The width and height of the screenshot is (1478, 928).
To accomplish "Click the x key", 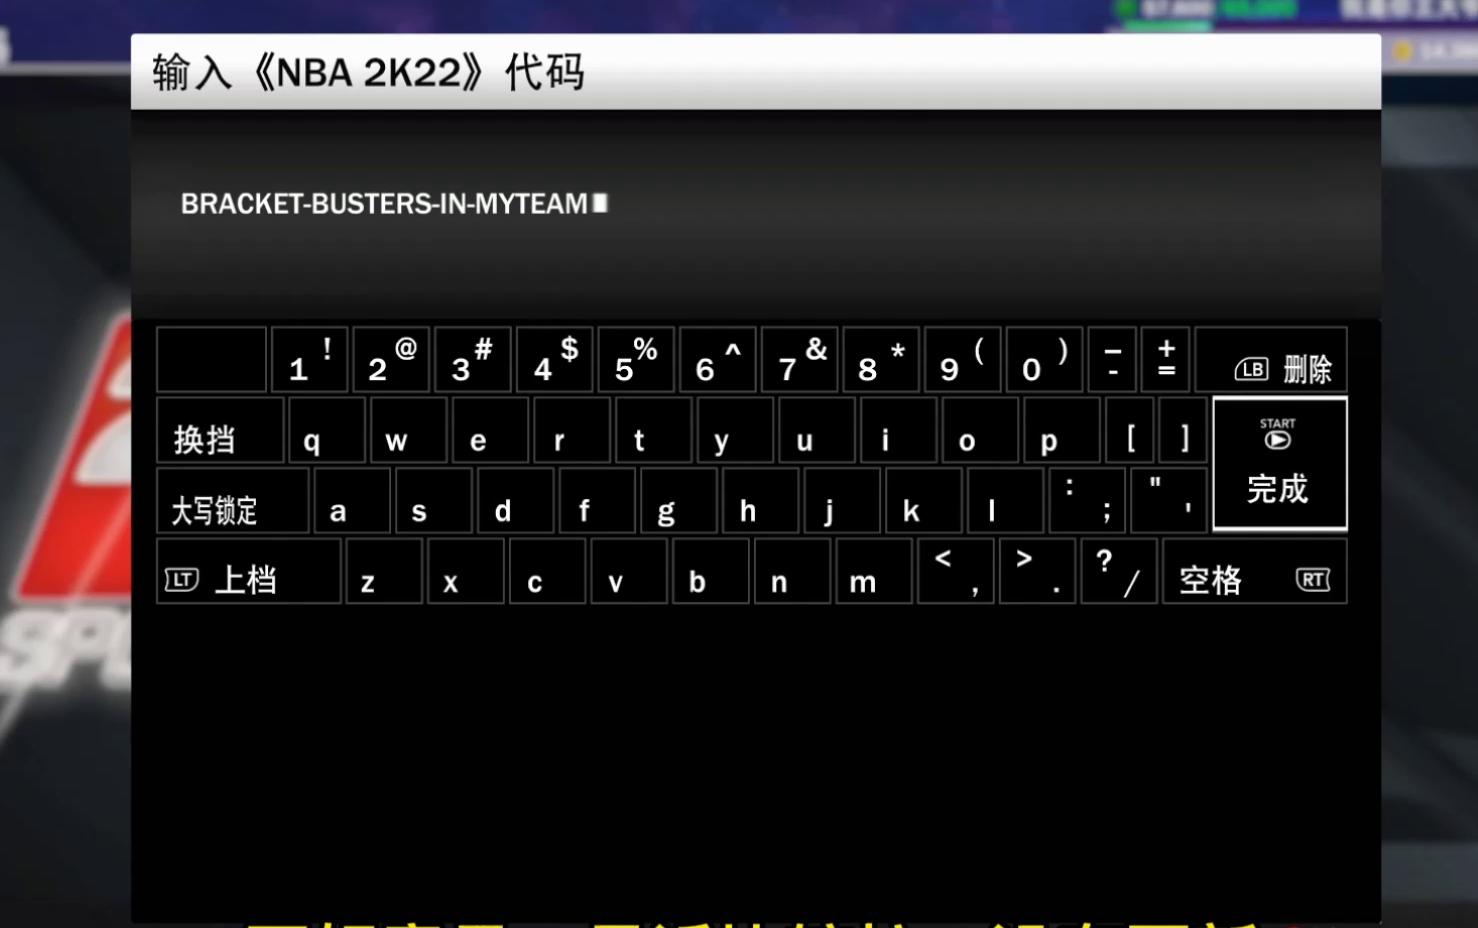I will (466, 571).
